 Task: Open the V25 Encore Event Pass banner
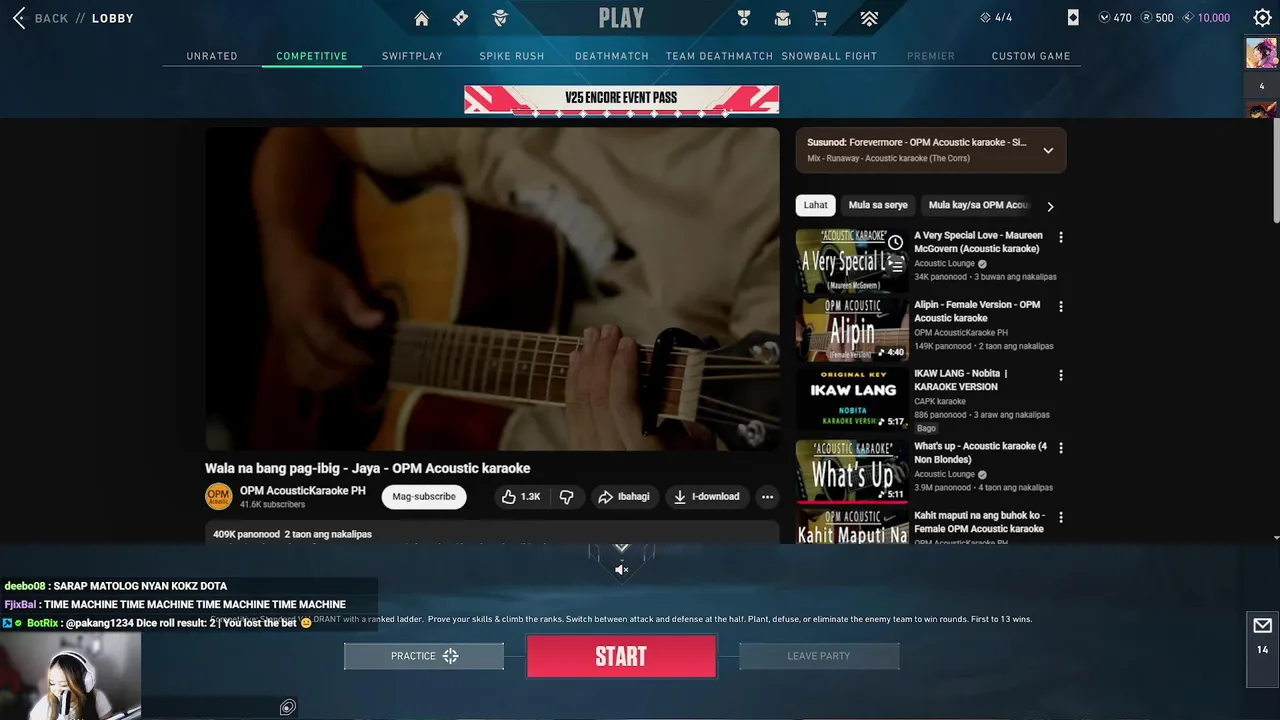click(621, 99)
